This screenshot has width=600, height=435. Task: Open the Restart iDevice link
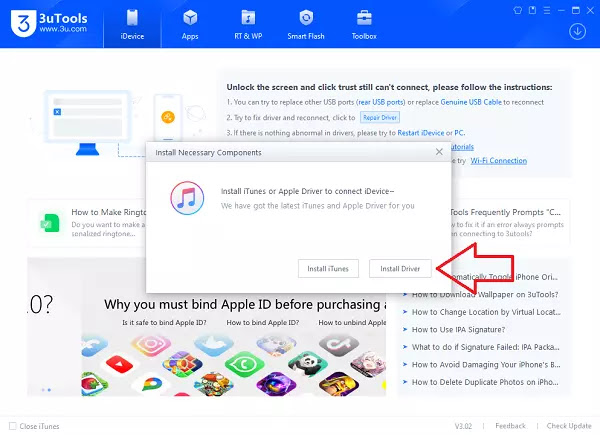tap(421, 133)
